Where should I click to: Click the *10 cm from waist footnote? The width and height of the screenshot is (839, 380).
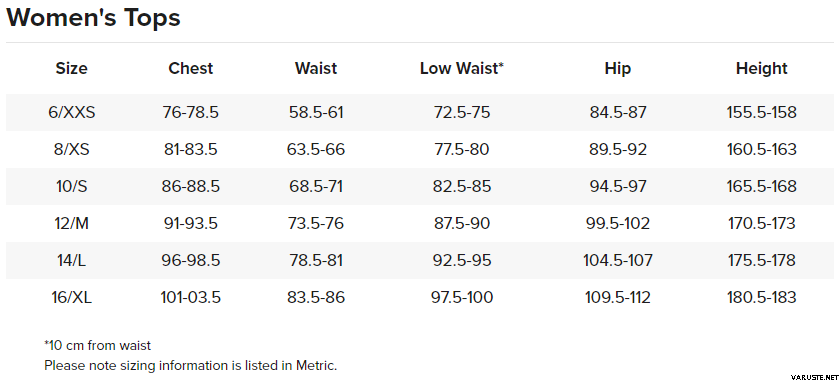coord(97,345)
